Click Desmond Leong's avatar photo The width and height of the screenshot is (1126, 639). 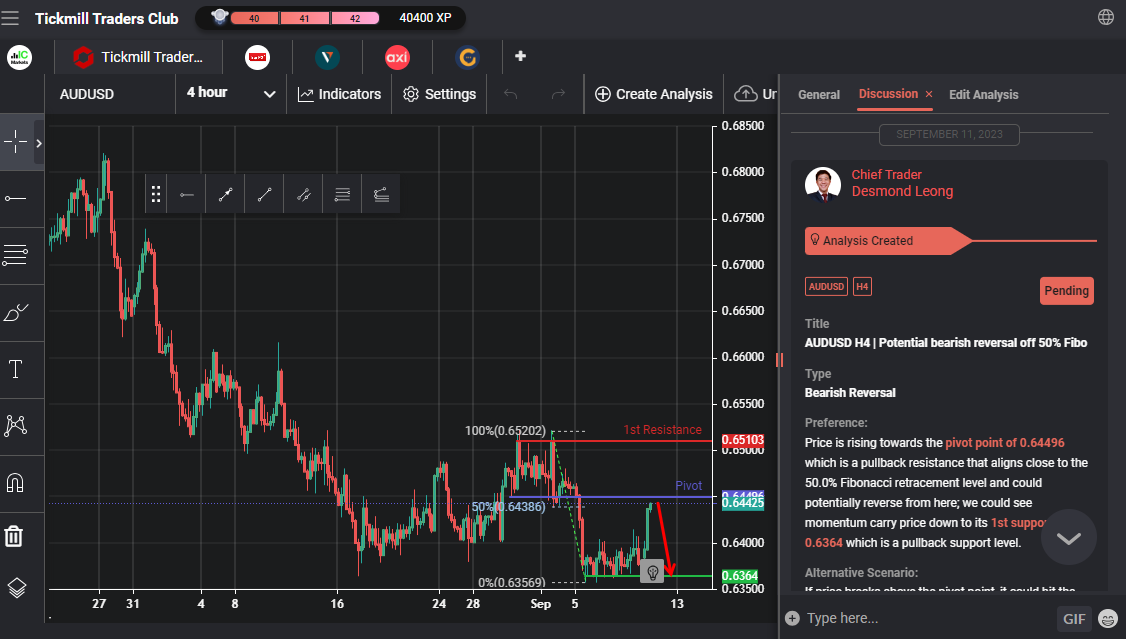[x=823, y=185]
